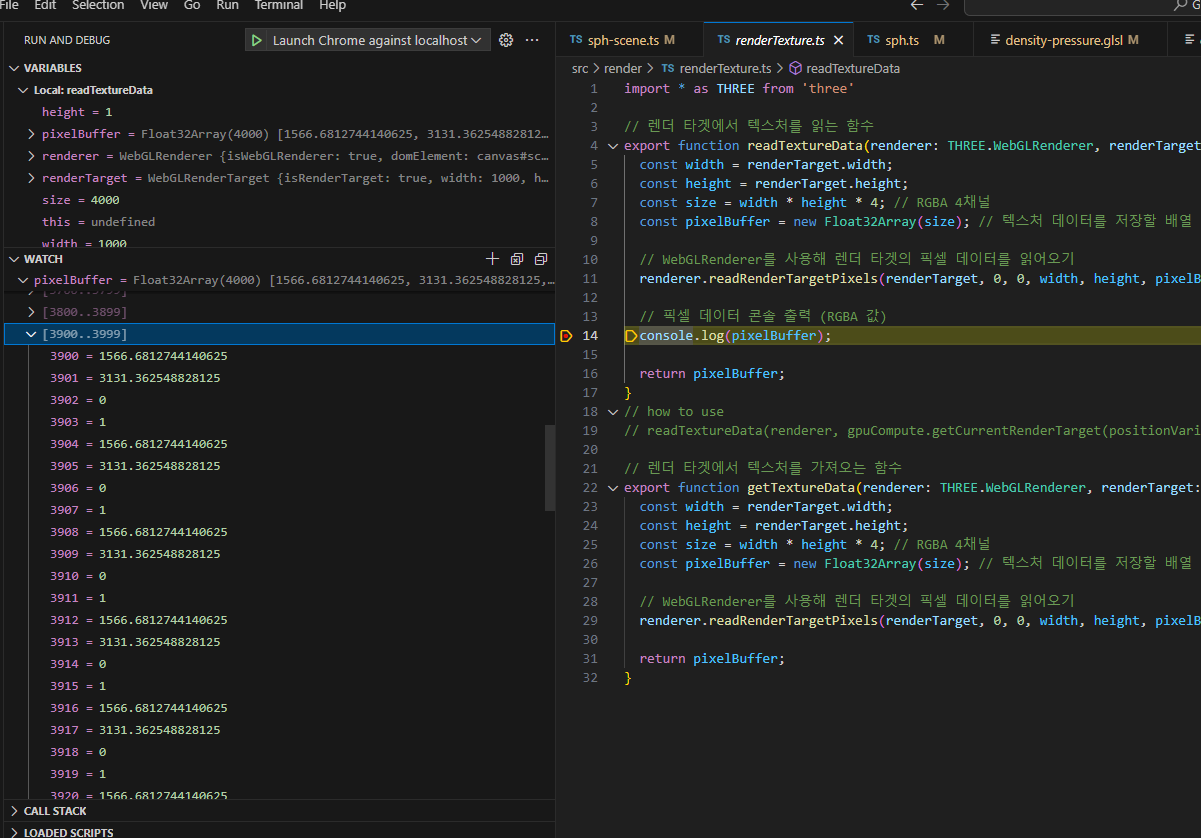Click the command center search box

coord(1082,5)
